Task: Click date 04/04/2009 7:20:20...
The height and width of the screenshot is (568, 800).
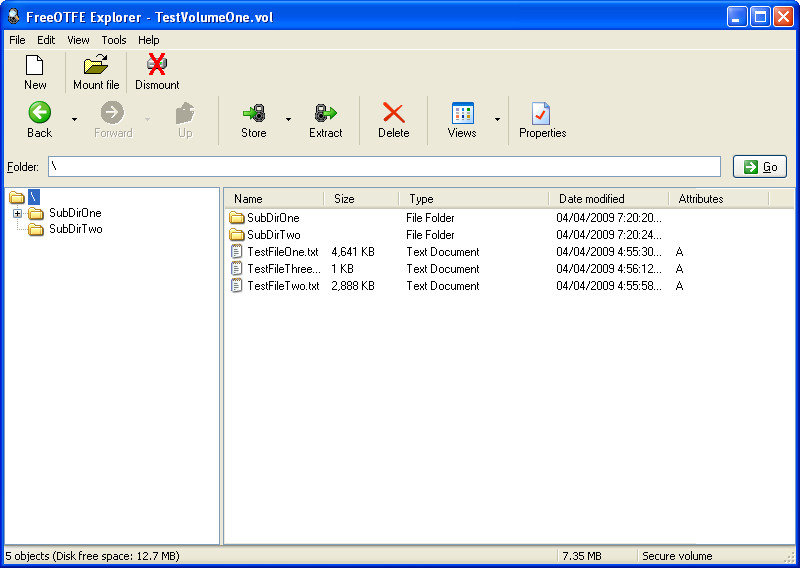Action: coord(609,218)
